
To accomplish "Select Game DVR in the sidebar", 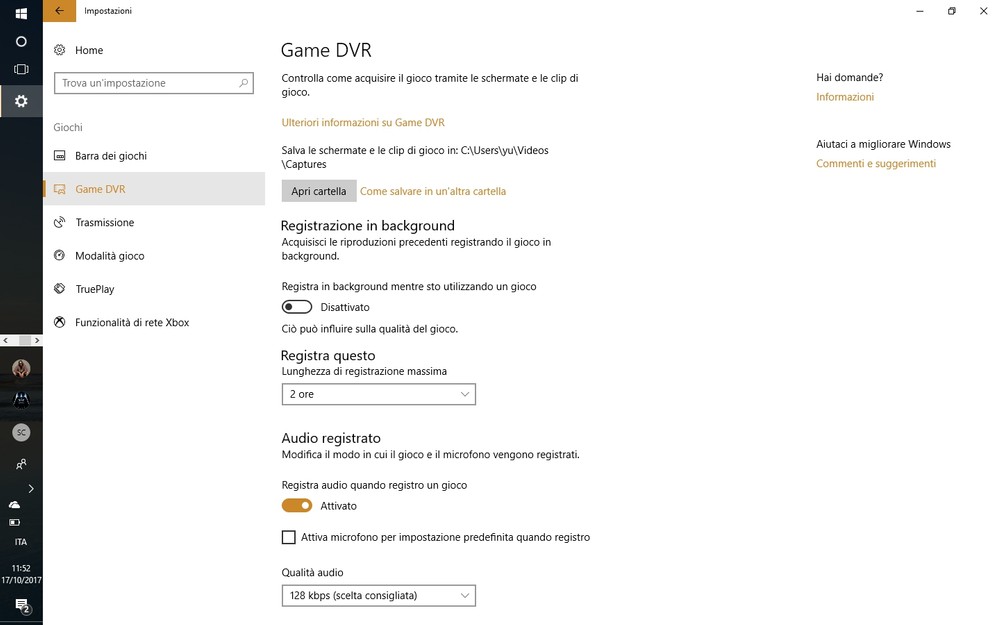I will click(100, 189).
